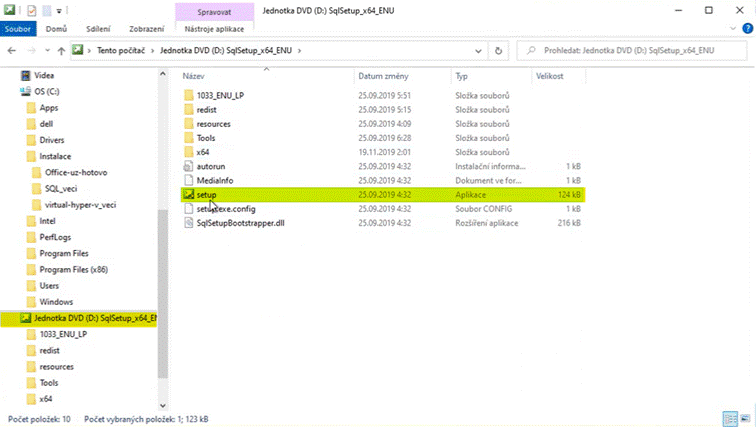Screen dimensions: 756x427
Task: Open the Instalace folder in the tree
Action: (x=55, y=157)
